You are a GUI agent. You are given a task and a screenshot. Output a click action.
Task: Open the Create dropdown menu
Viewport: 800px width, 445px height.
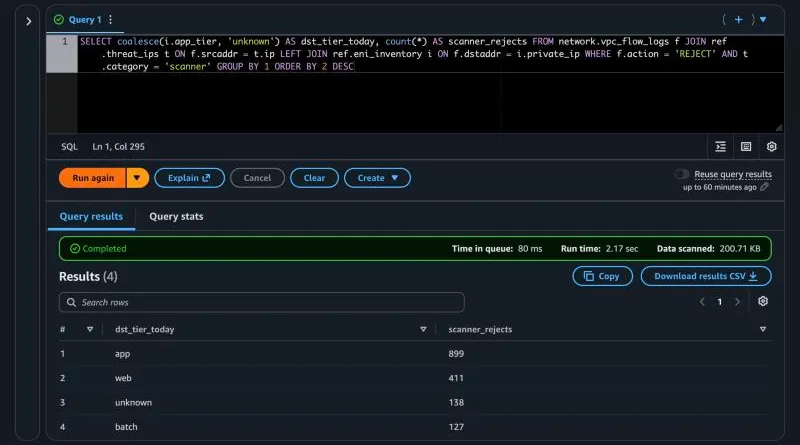click(377, 178)
